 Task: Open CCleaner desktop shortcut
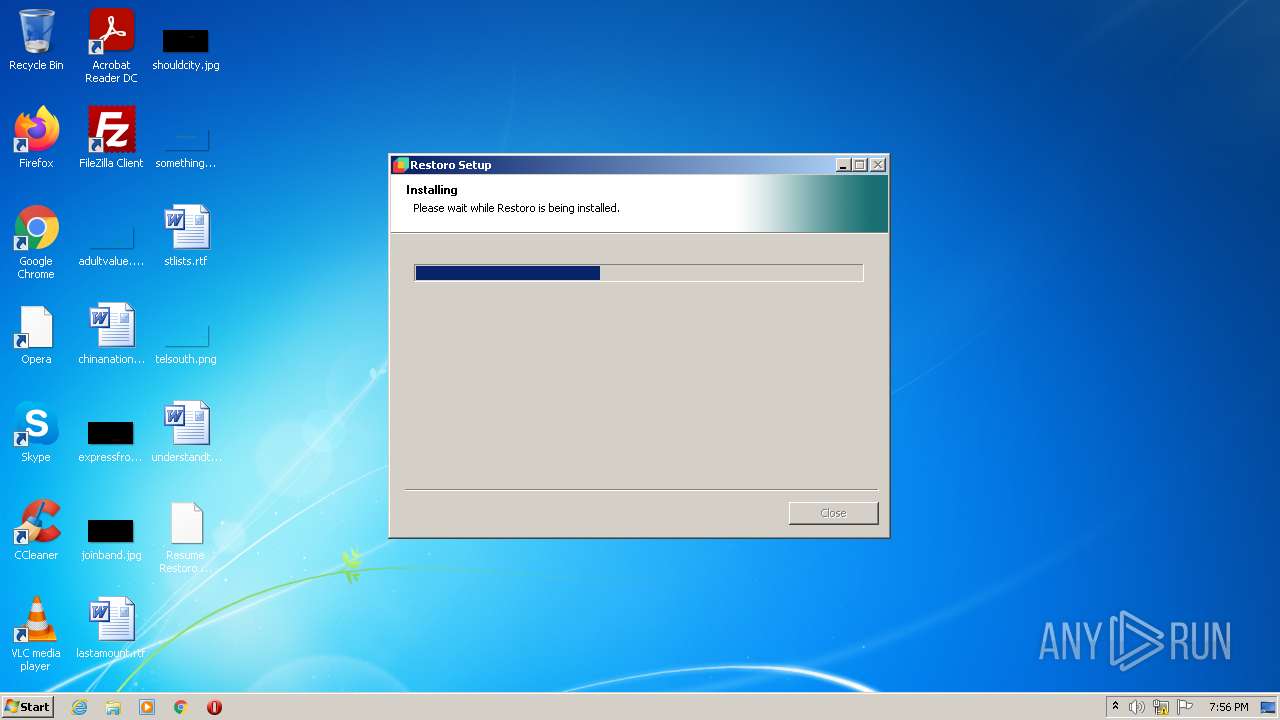coord(36,530)
